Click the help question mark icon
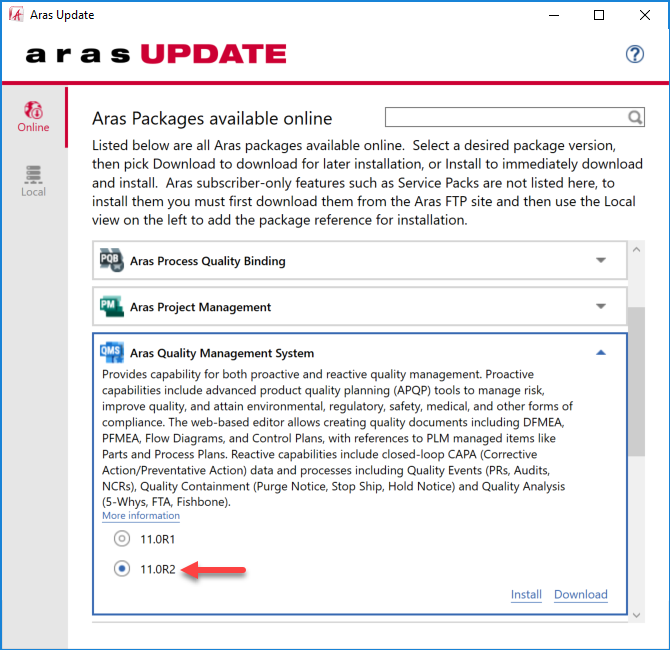 pos(634,54)
